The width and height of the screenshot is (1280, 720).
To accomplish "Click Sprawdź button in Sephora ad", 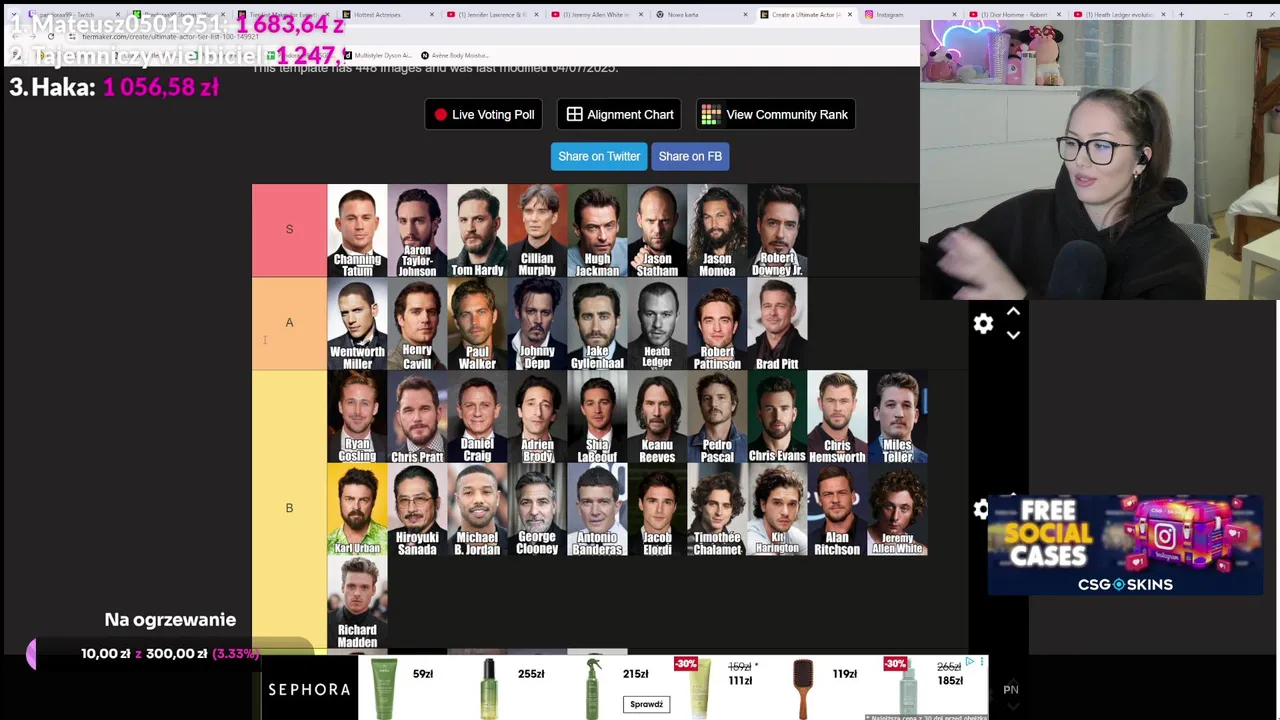I will pyautogui.click(x=646, y=704).
